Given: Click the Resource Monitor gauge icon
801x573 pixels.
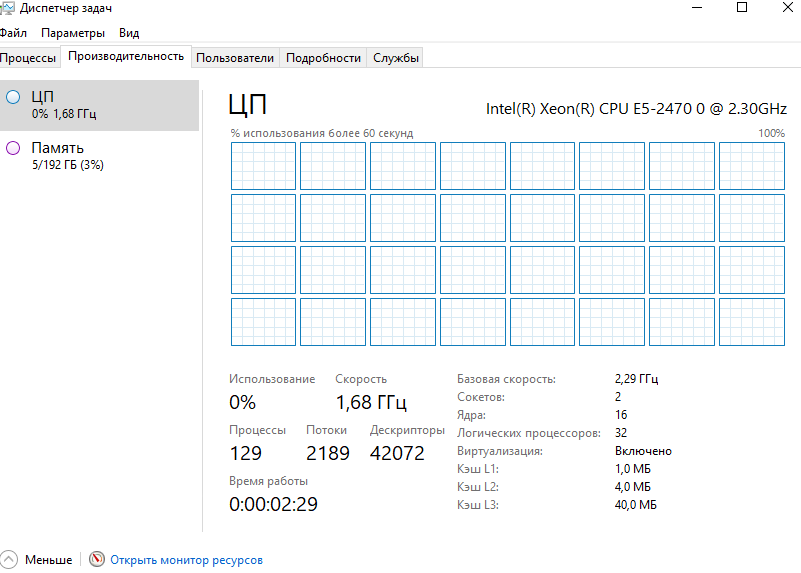Looking at the screenshot, I should coord(97,560).
